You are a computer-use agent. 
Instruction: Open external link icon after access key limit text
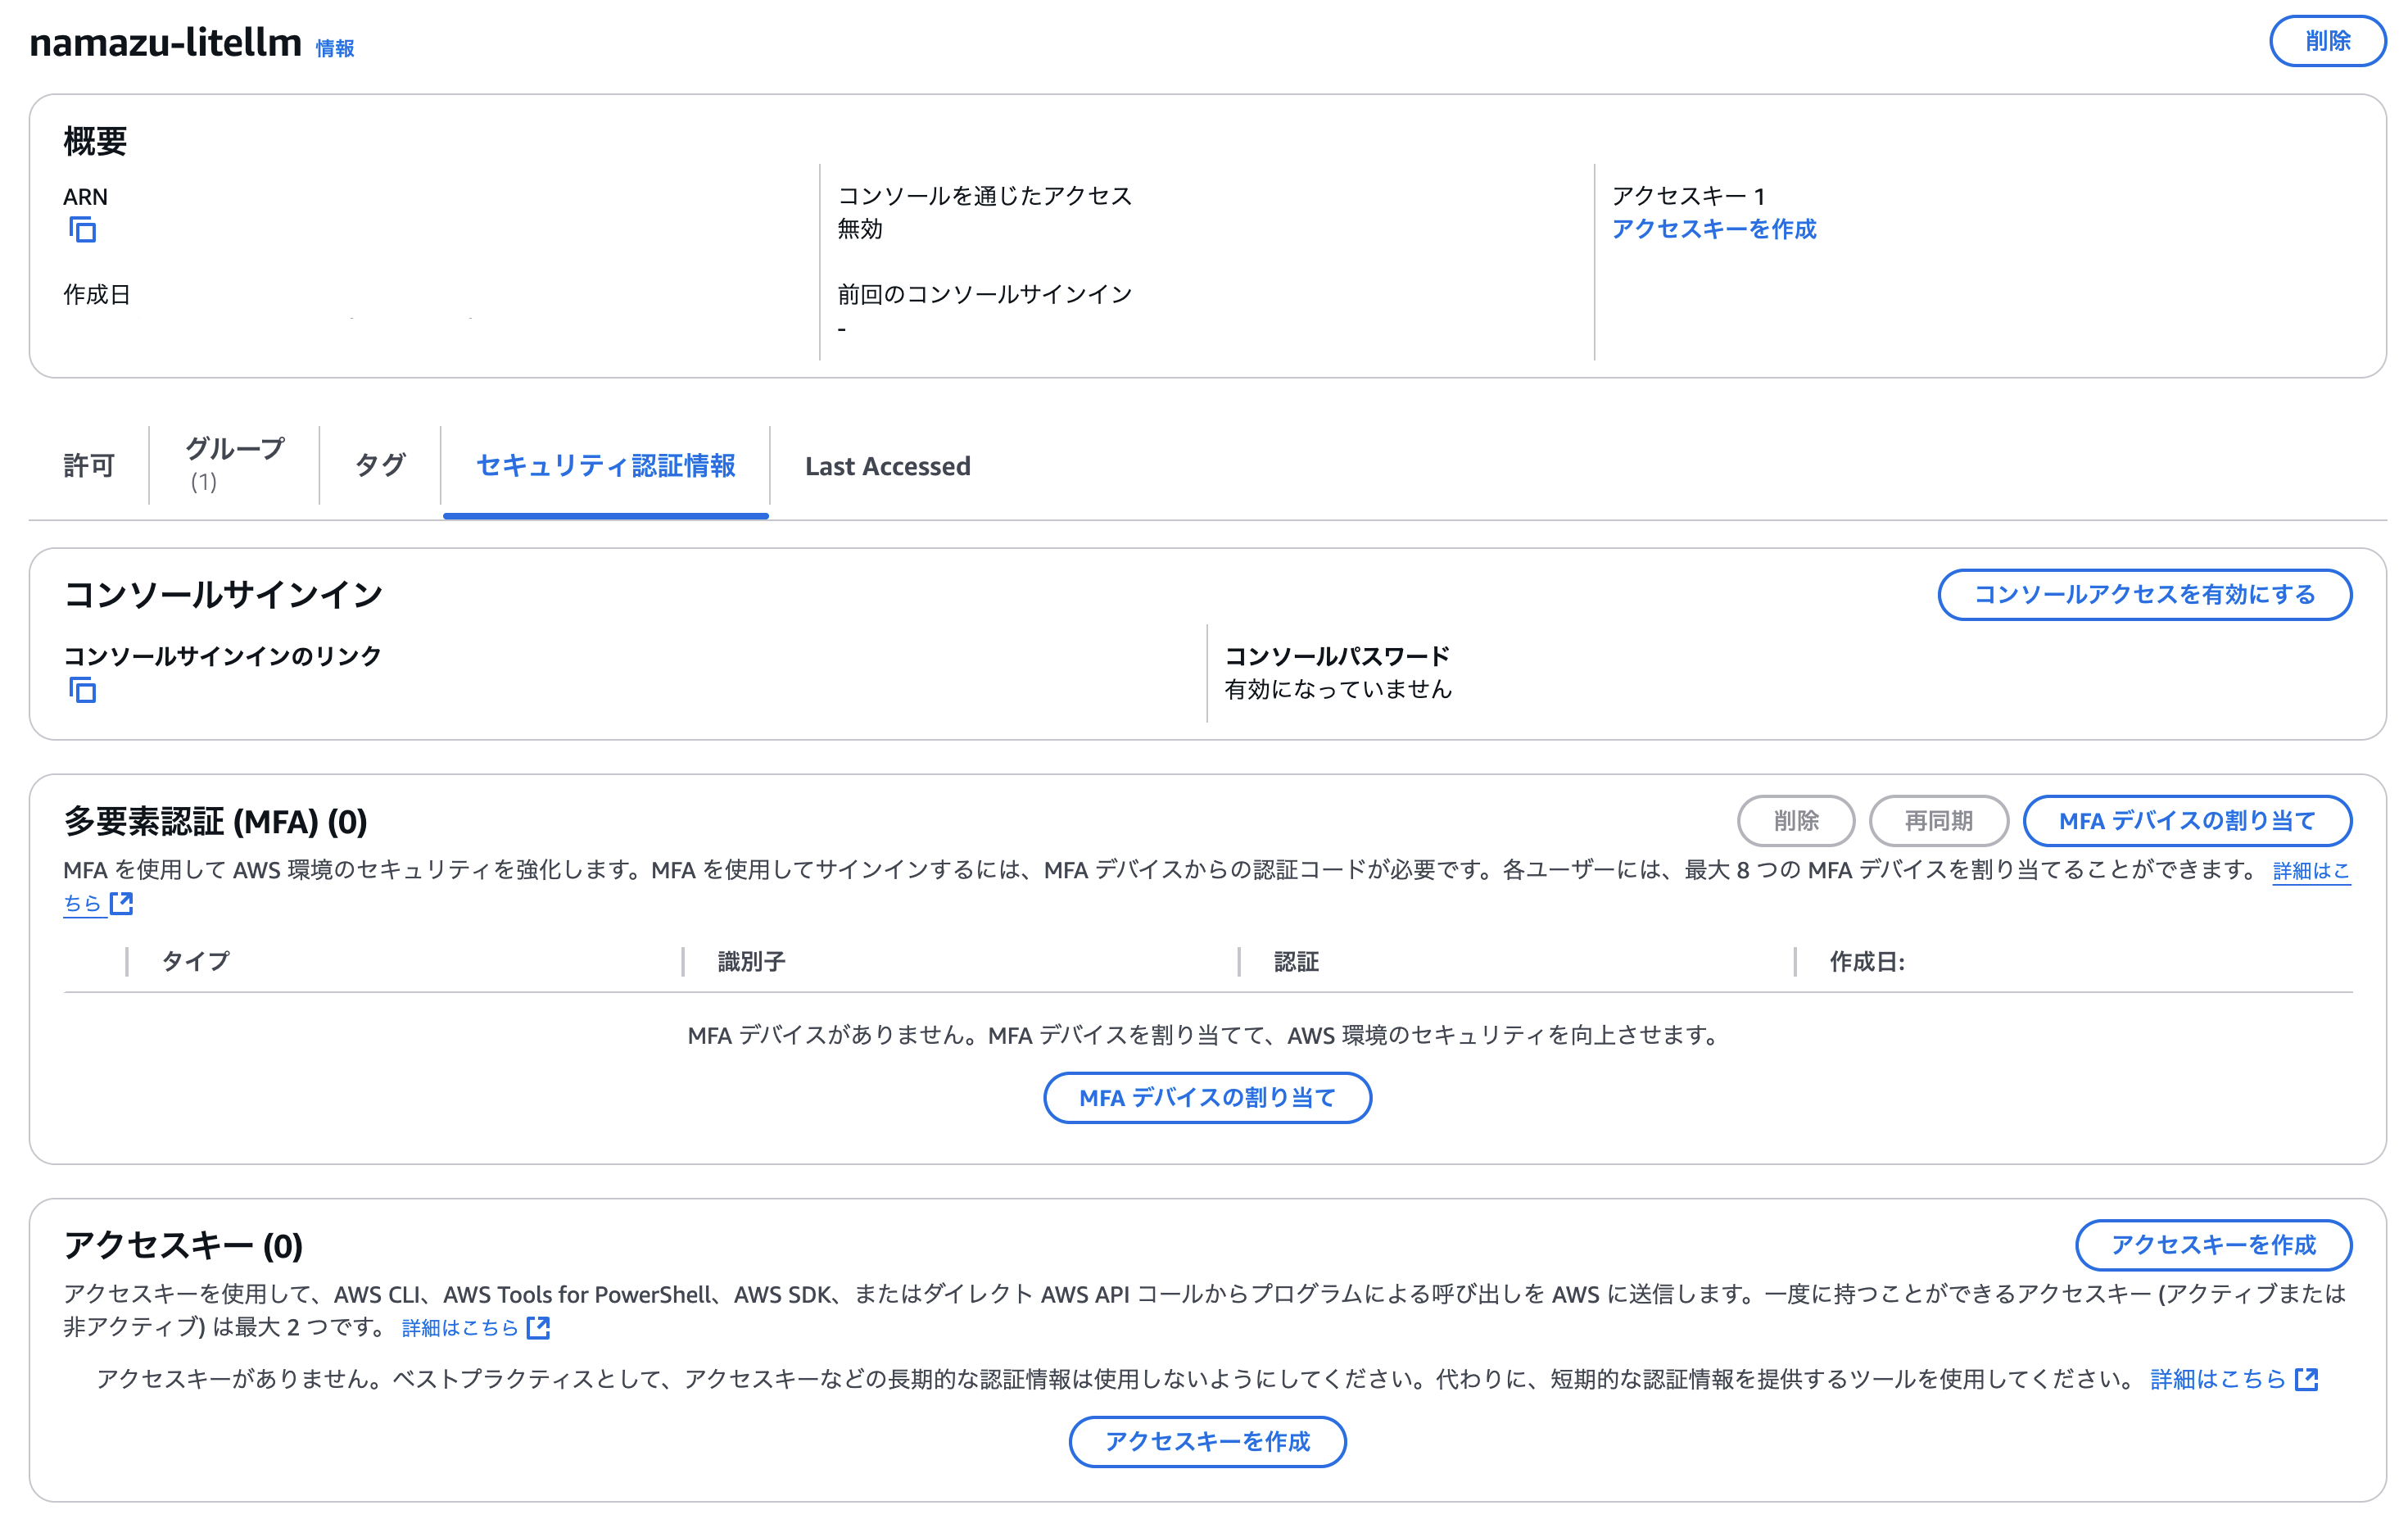coord(538,1327)
